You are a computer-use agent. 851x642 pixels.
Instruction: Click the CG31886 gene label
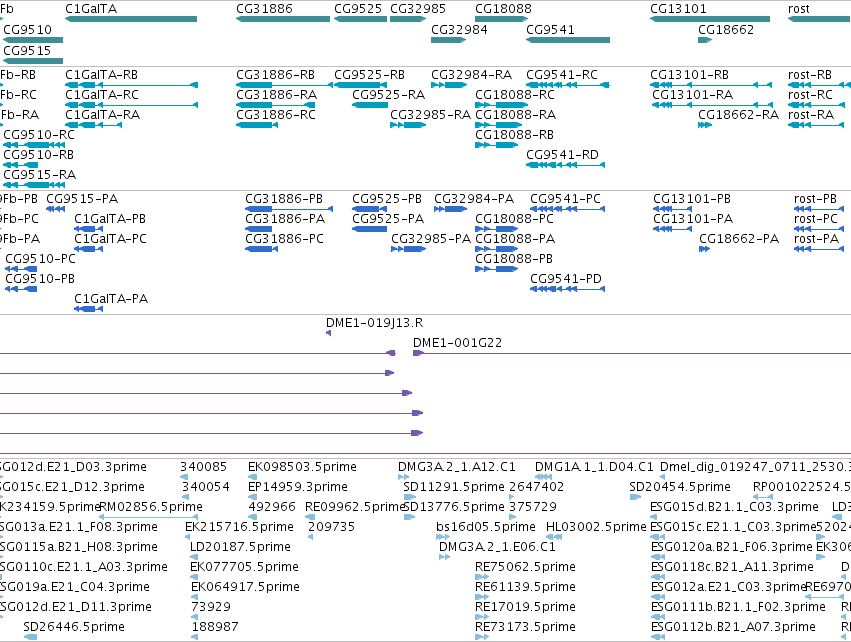pos(264,9)
